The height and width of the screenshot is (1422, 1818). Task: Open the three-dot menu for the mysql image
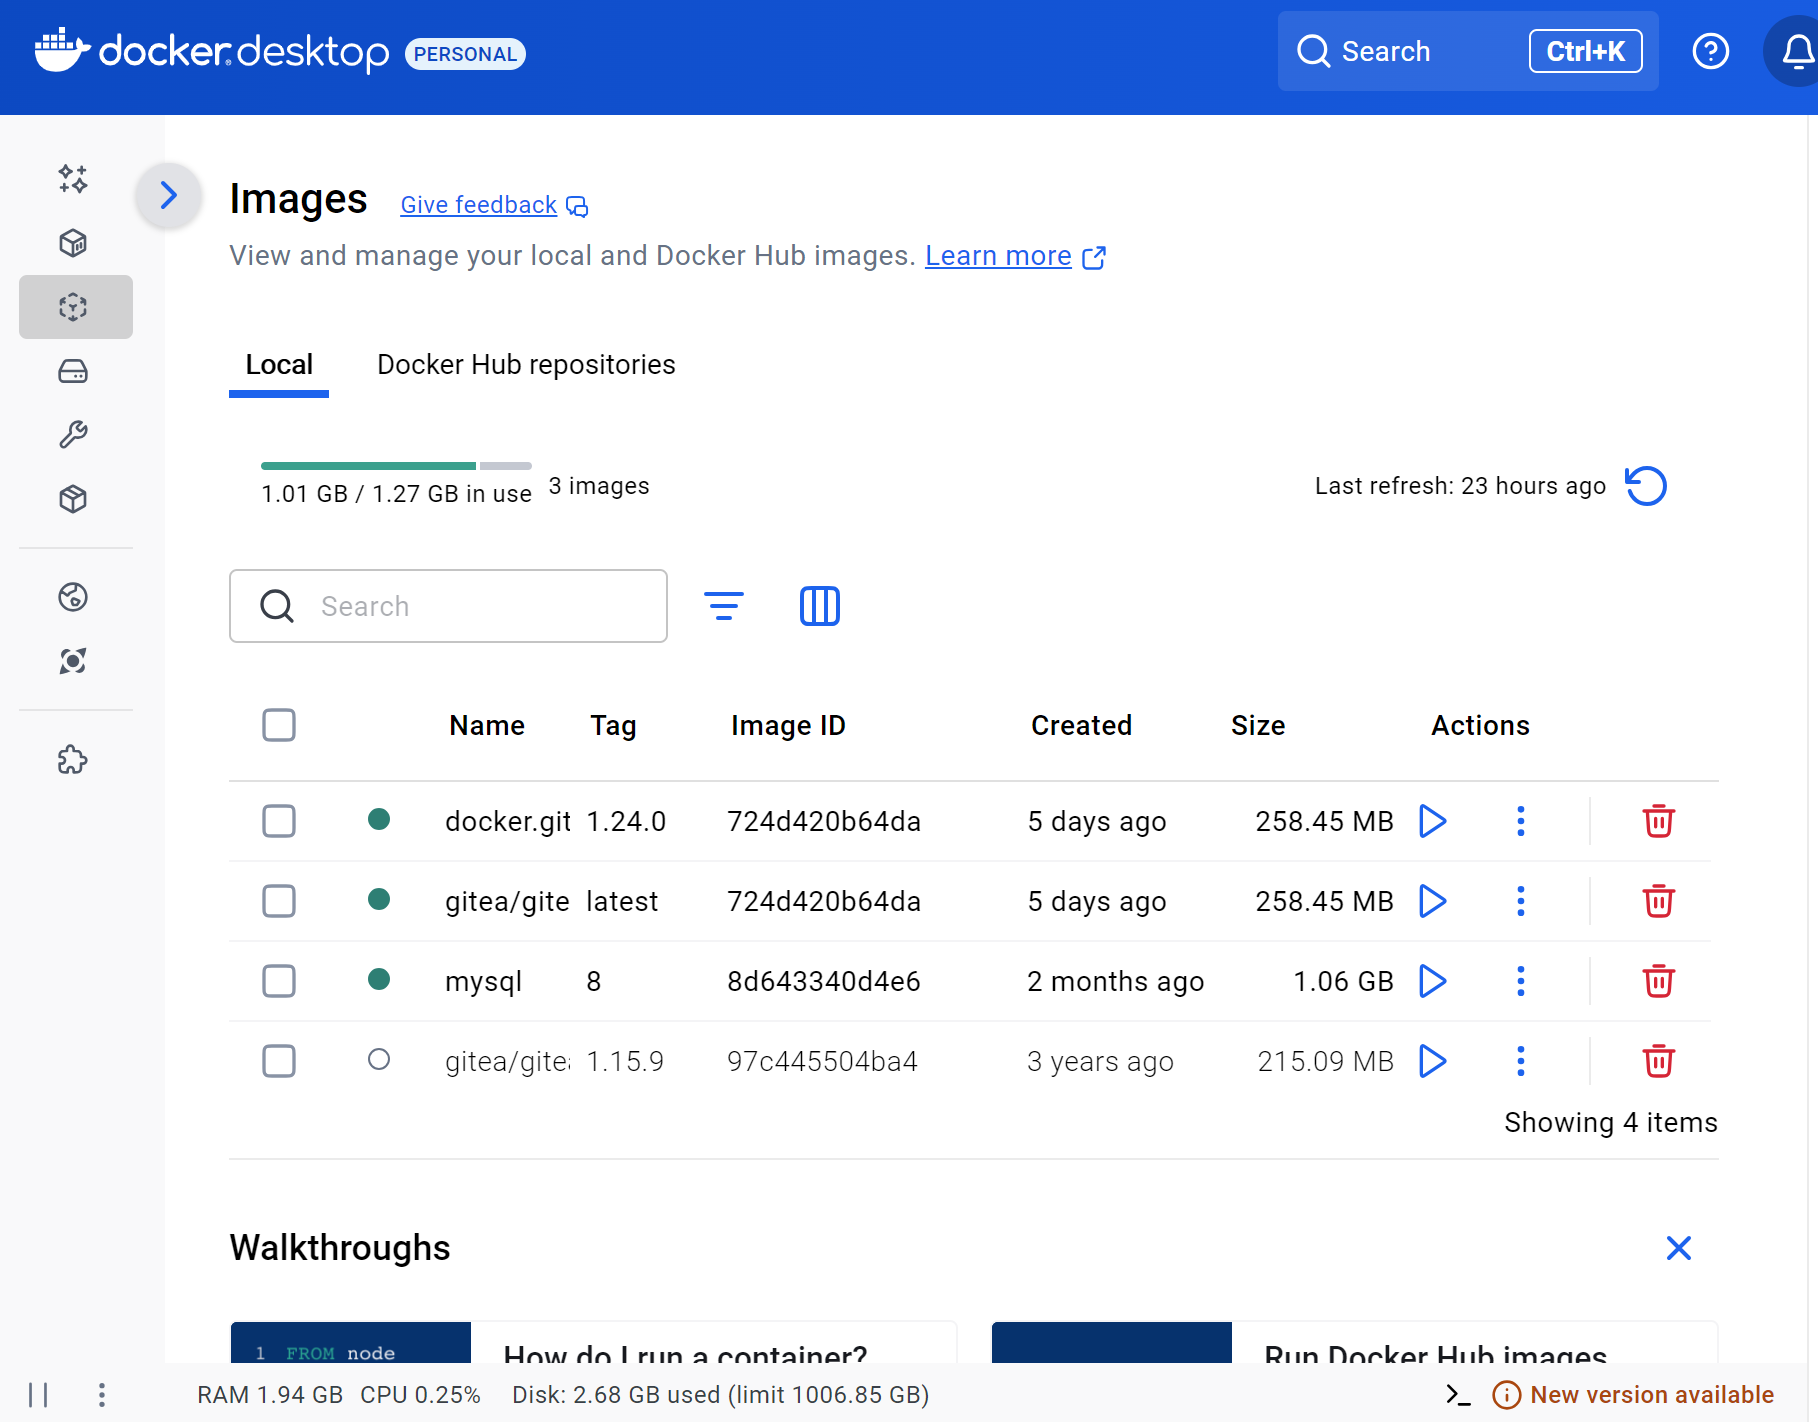1520,981
